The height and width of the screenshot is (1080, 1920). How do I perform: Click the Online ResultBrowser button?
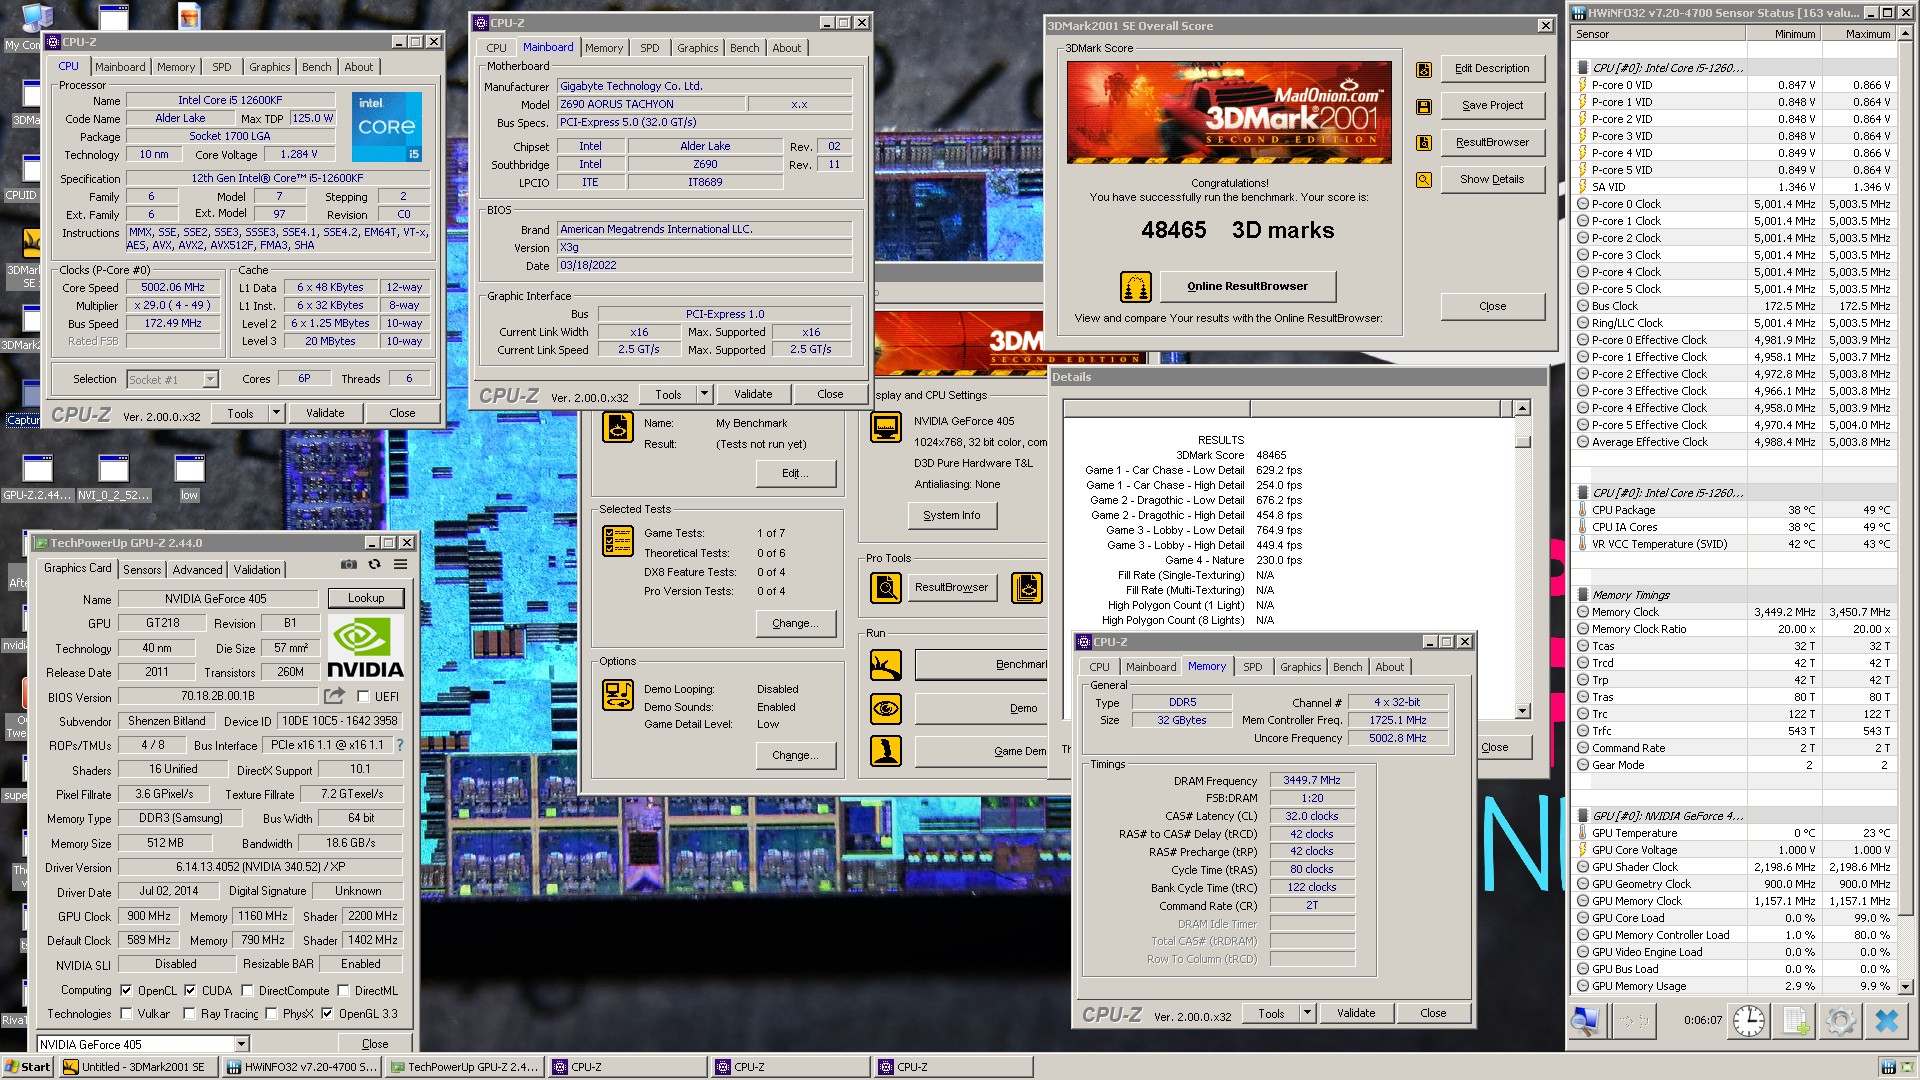(x=1247, y=287)
